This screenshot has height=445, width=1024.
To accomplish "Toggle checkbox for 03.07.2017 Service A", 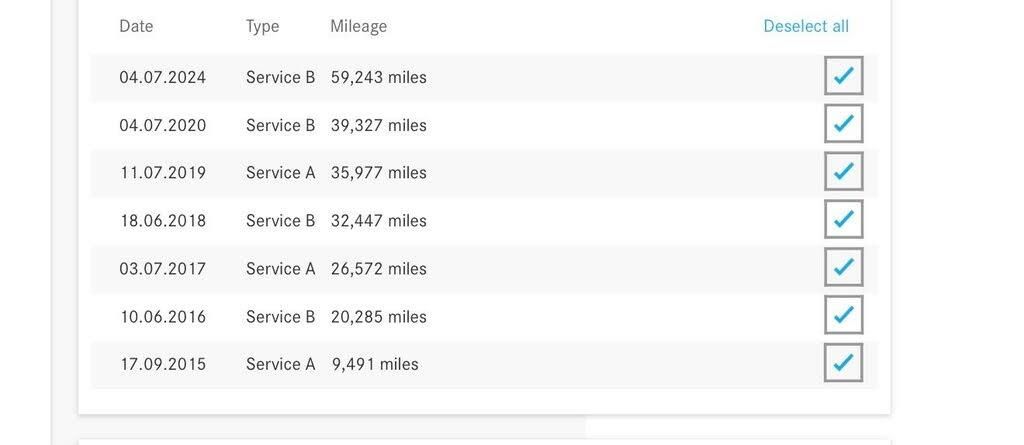I will point(843,267).
